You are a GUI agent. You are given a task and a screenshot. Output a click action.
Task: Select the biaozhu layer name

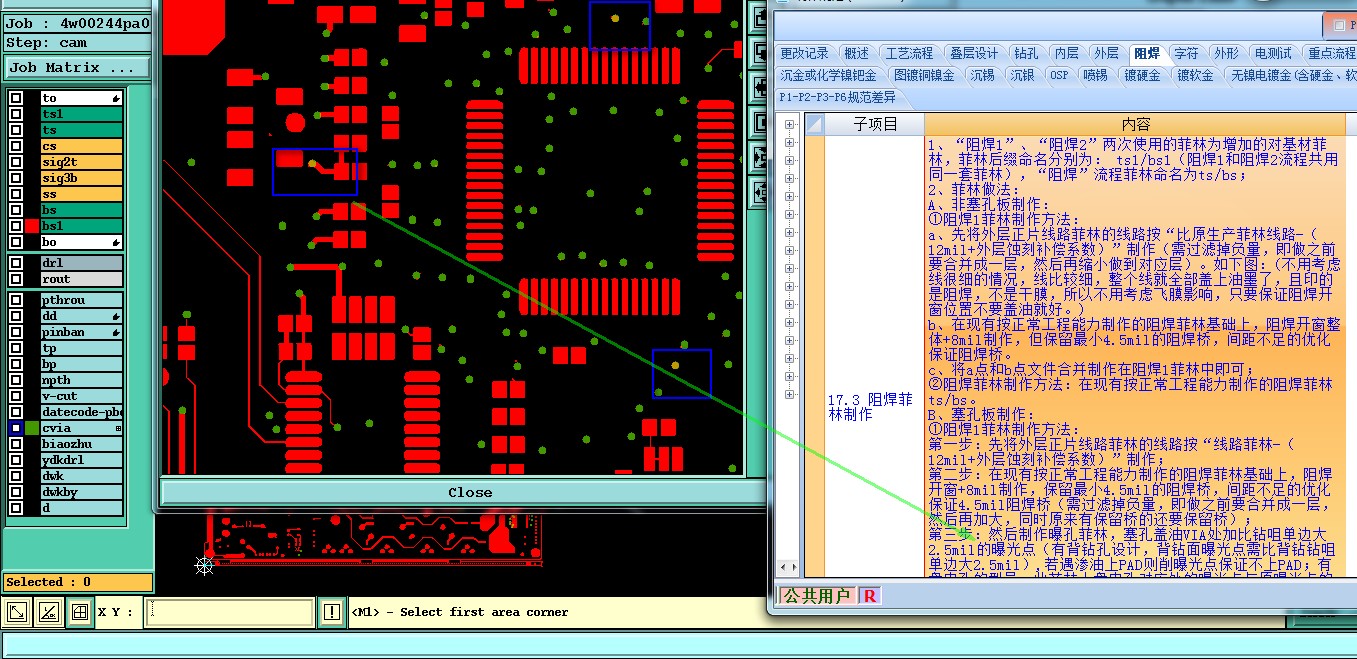(81, 444)
